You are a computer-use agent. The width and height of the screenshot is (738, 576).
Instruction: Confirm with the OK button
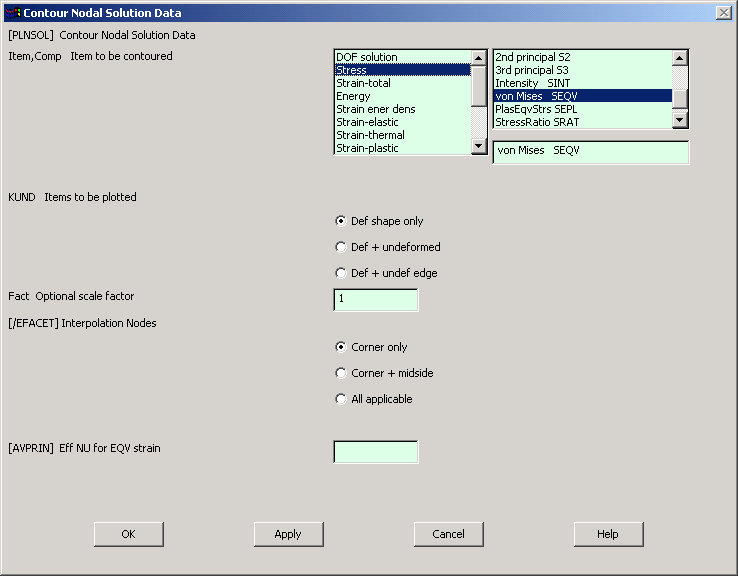128,534
